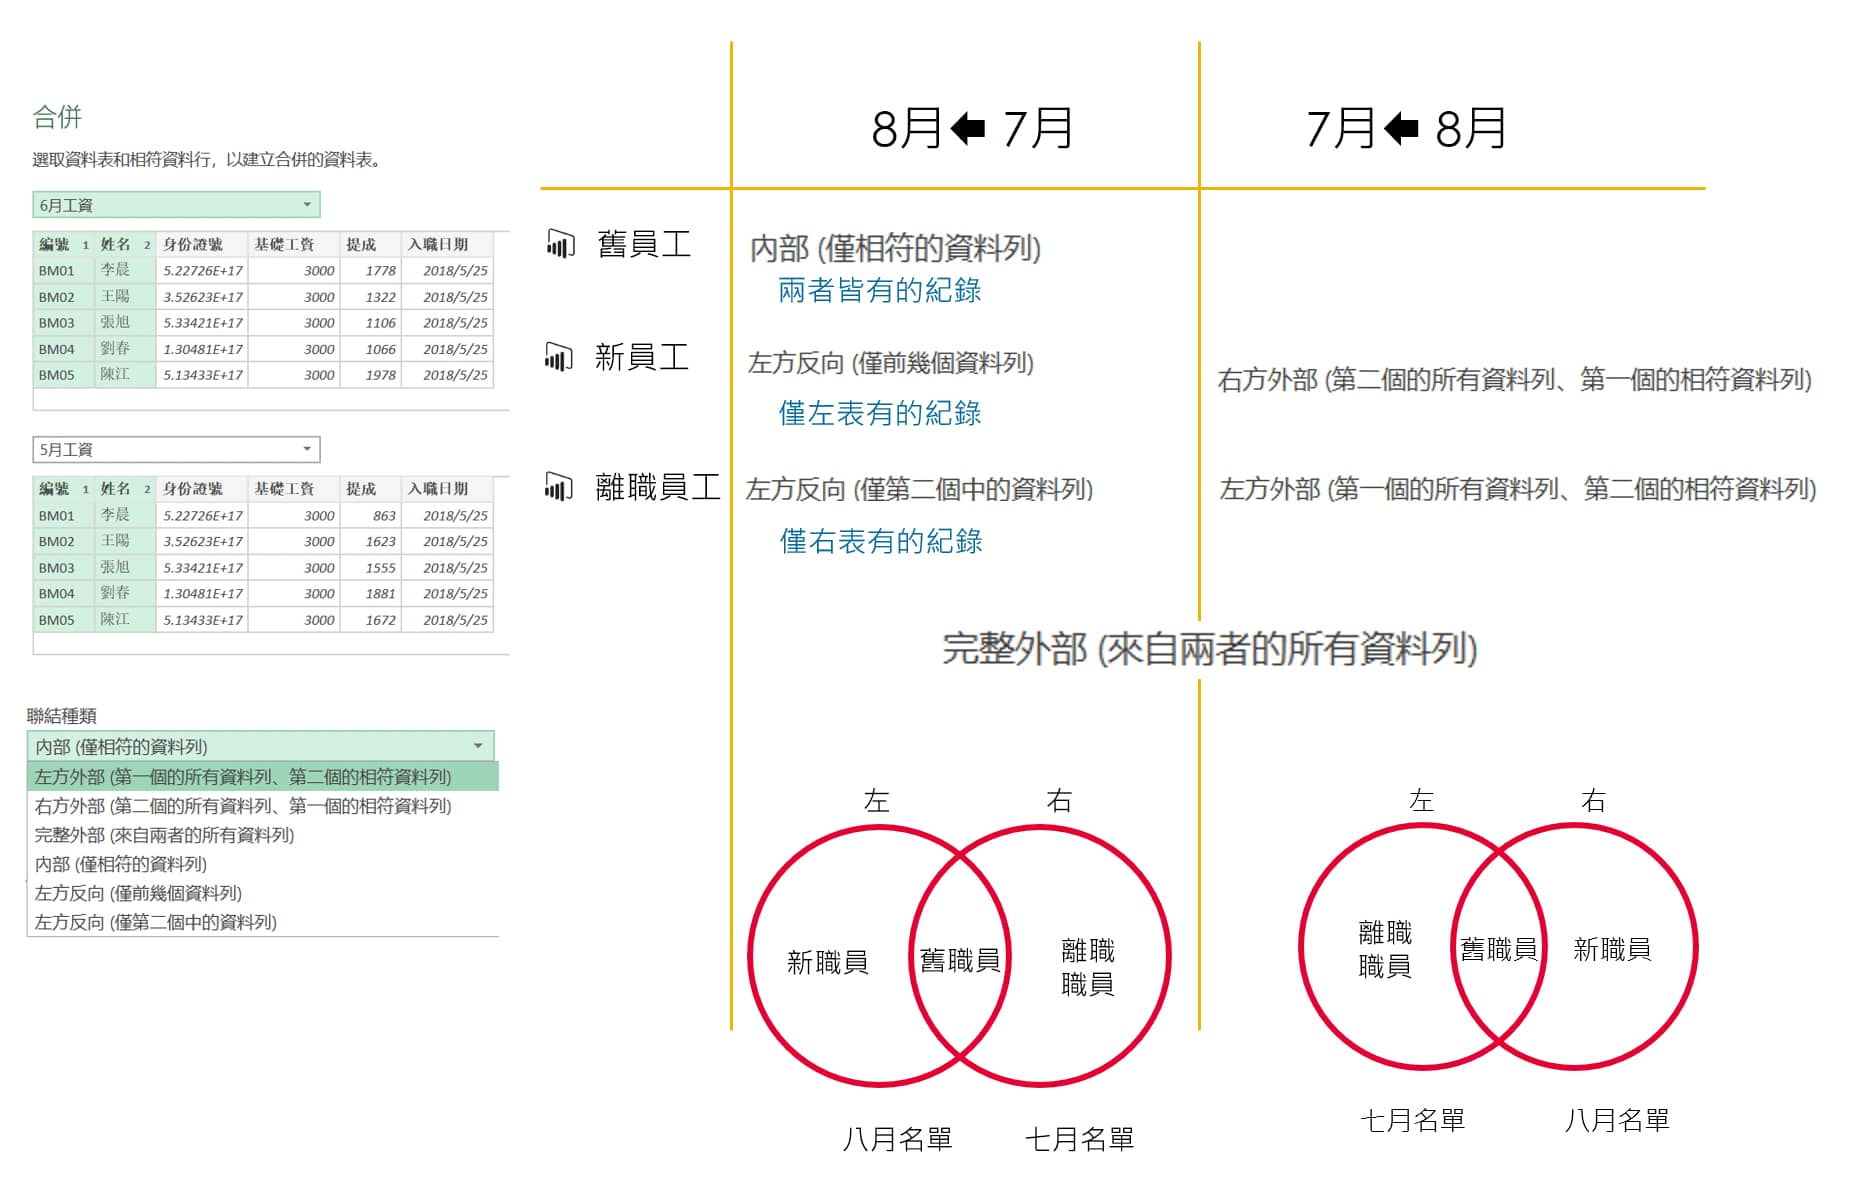Click the 身份證號 column header in 6月工資 table

[193, 244]
